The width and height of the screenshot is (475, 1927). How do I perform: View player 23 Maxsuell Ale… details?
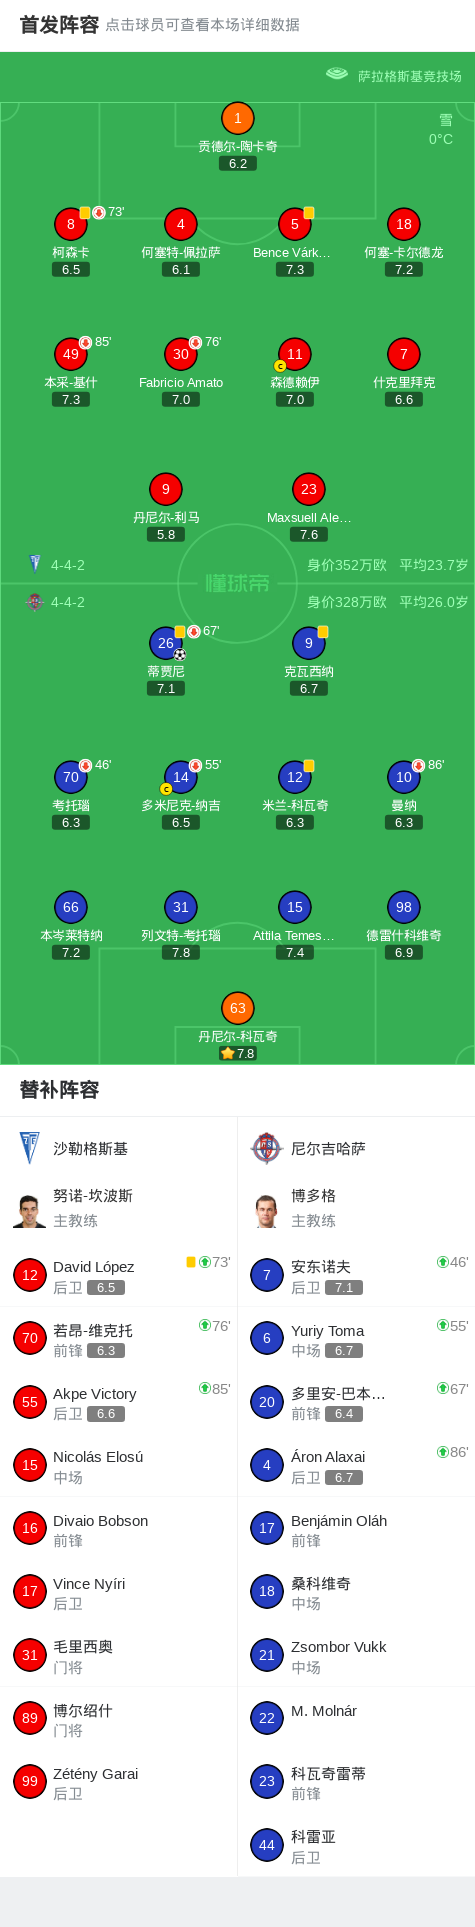coord(309,490)
